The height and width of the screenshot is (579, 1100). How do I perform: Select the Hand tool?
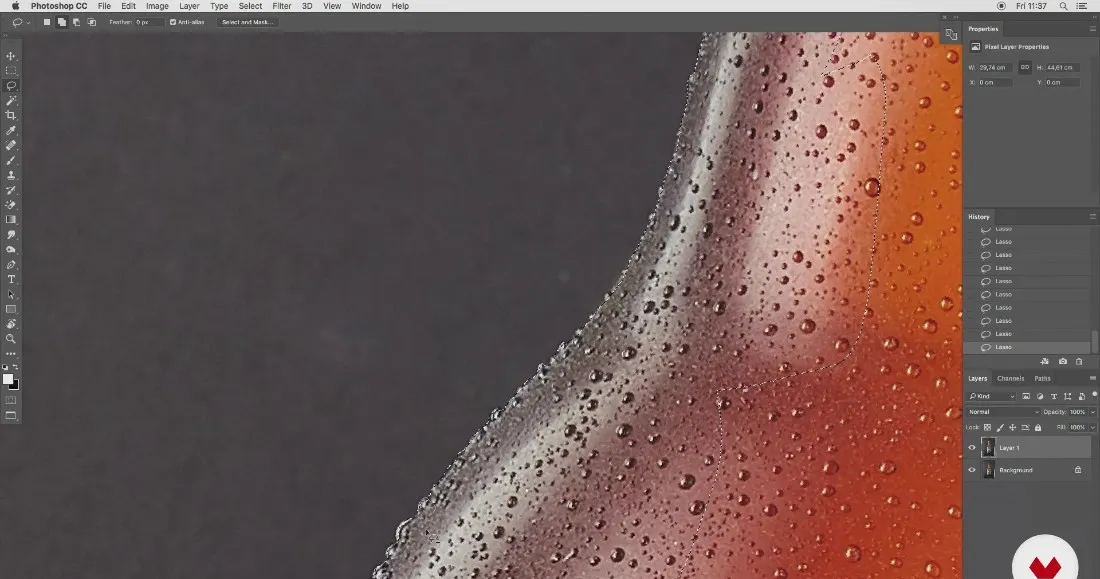[11, 324]
